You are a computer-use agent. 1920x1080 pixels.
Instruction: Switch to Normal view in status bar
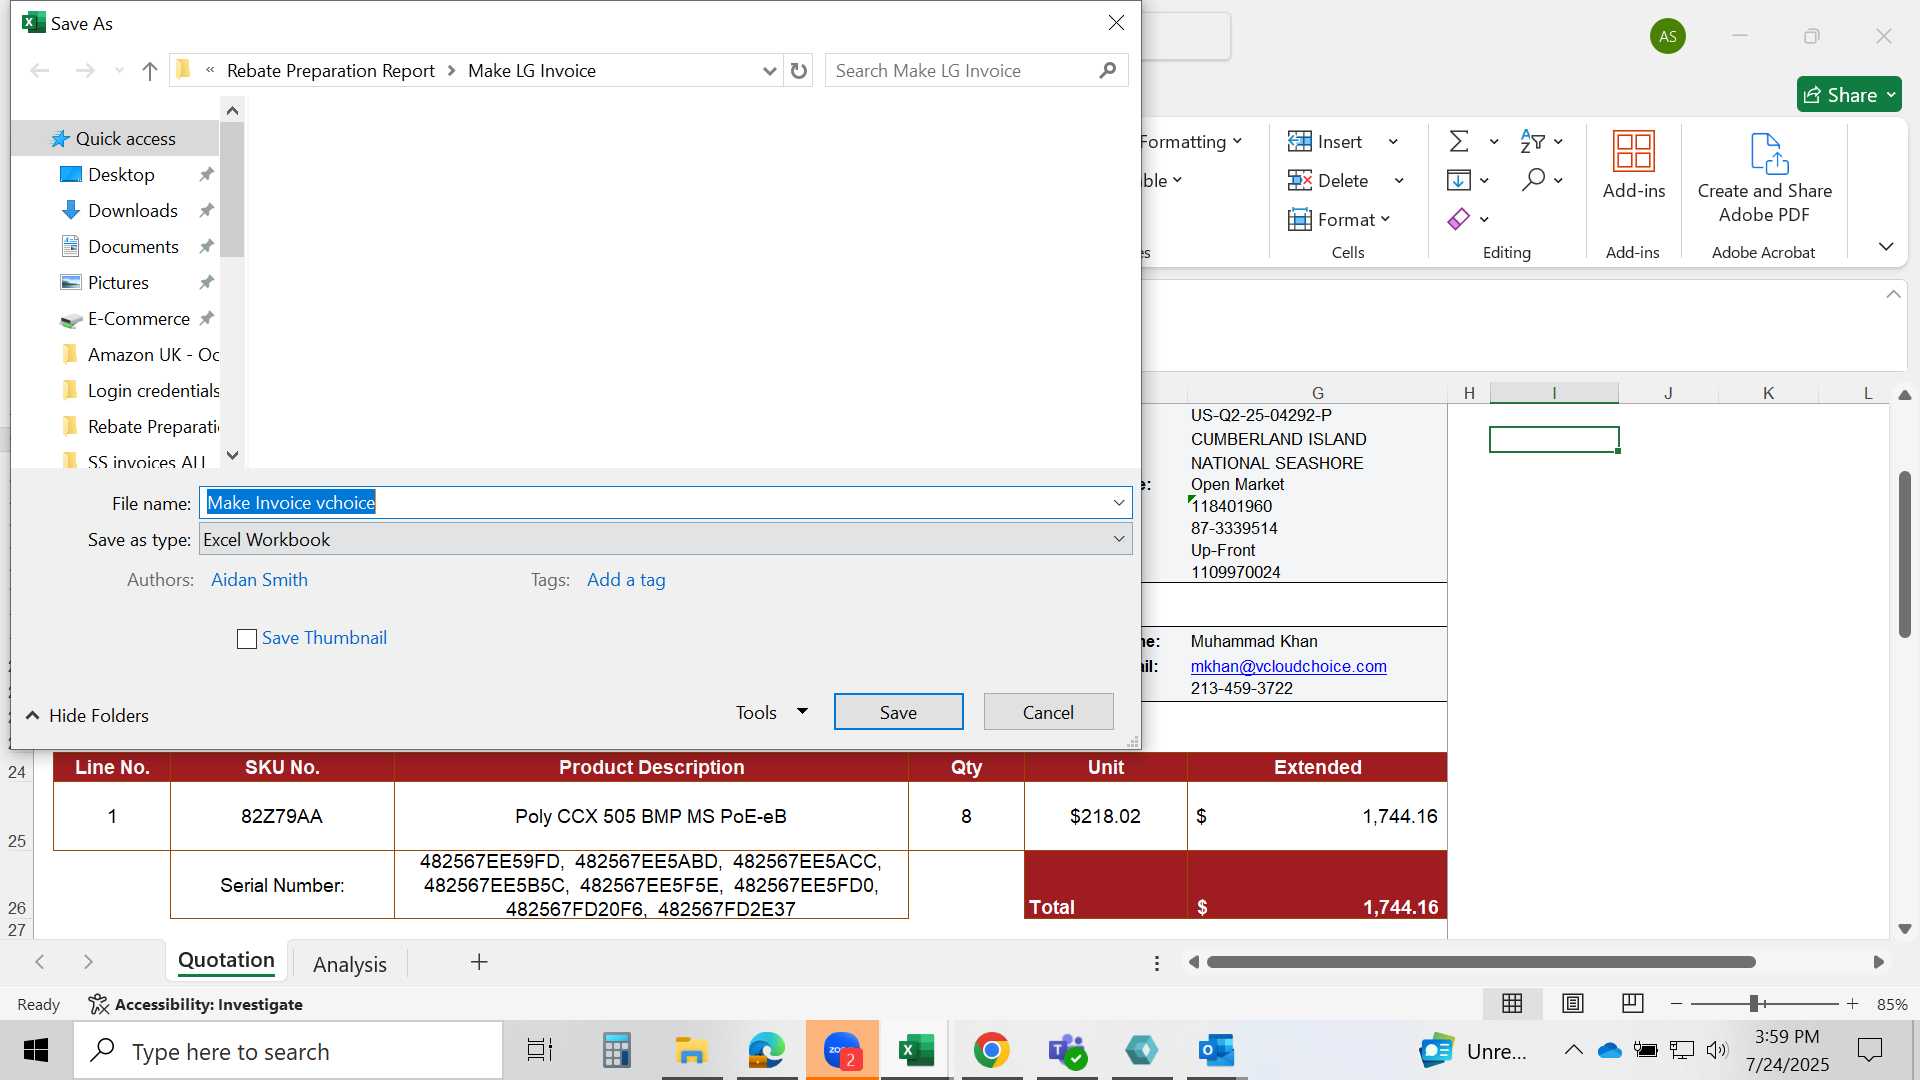tap(1512, 1004)
